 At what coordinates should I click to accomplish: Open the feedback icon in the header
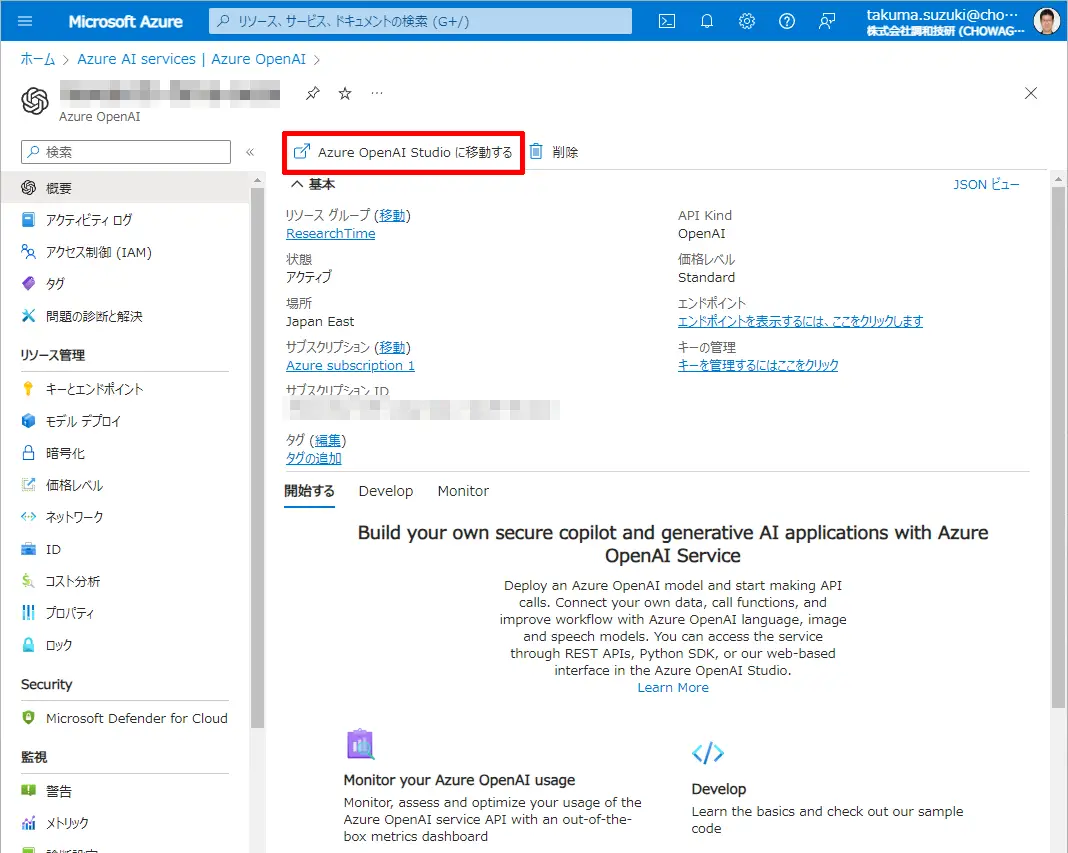[827, 21]
